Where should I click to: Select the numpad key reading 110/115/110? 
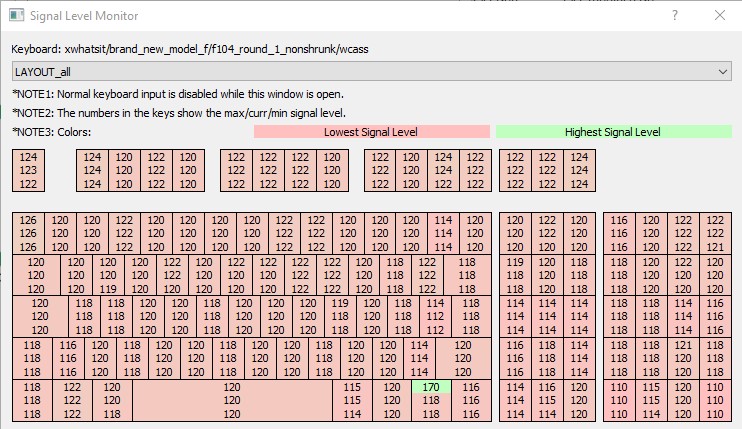651,400
